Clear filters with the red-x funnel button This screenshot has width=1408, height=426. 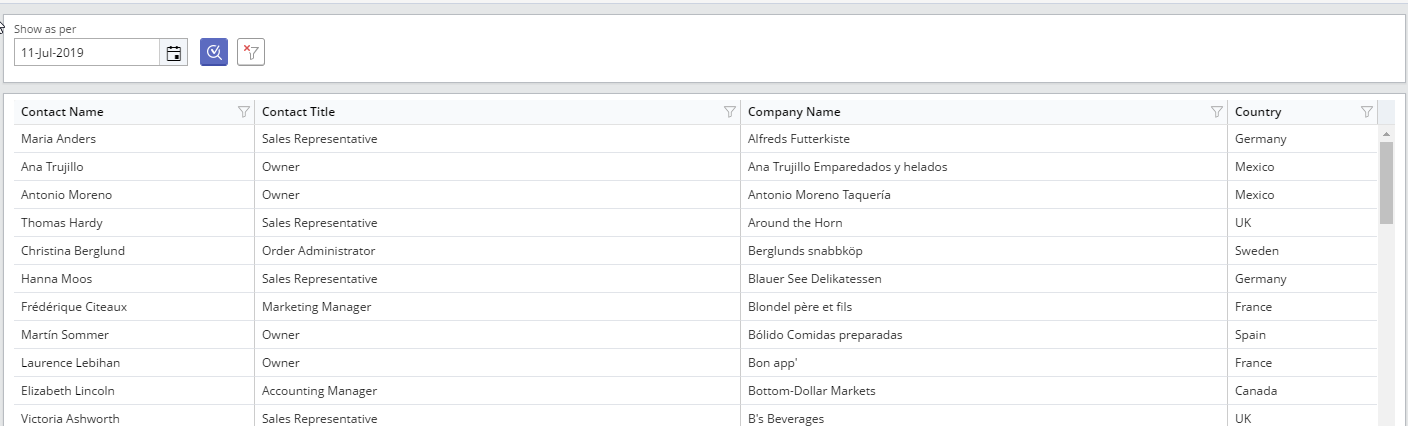251,53
